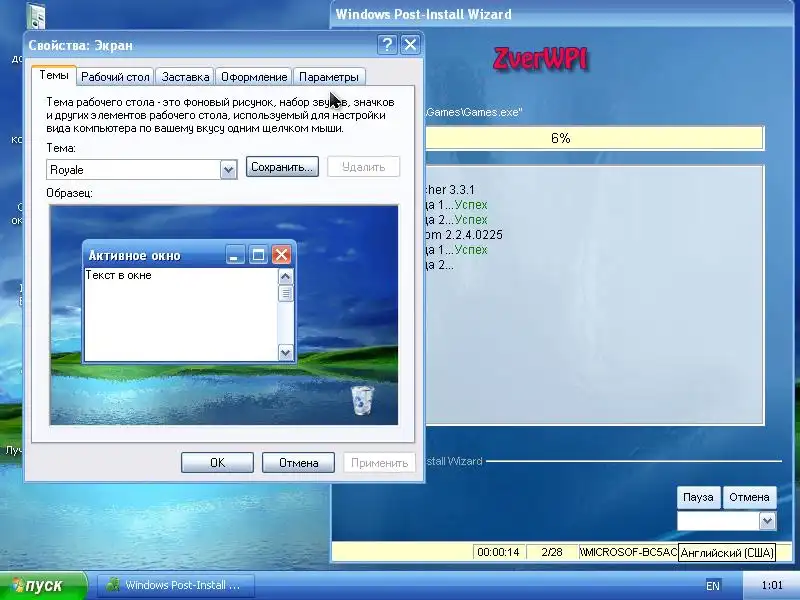Screen dimensions: 800x600
Task: Click the Сохранить... button
Action: coord(282,167)
